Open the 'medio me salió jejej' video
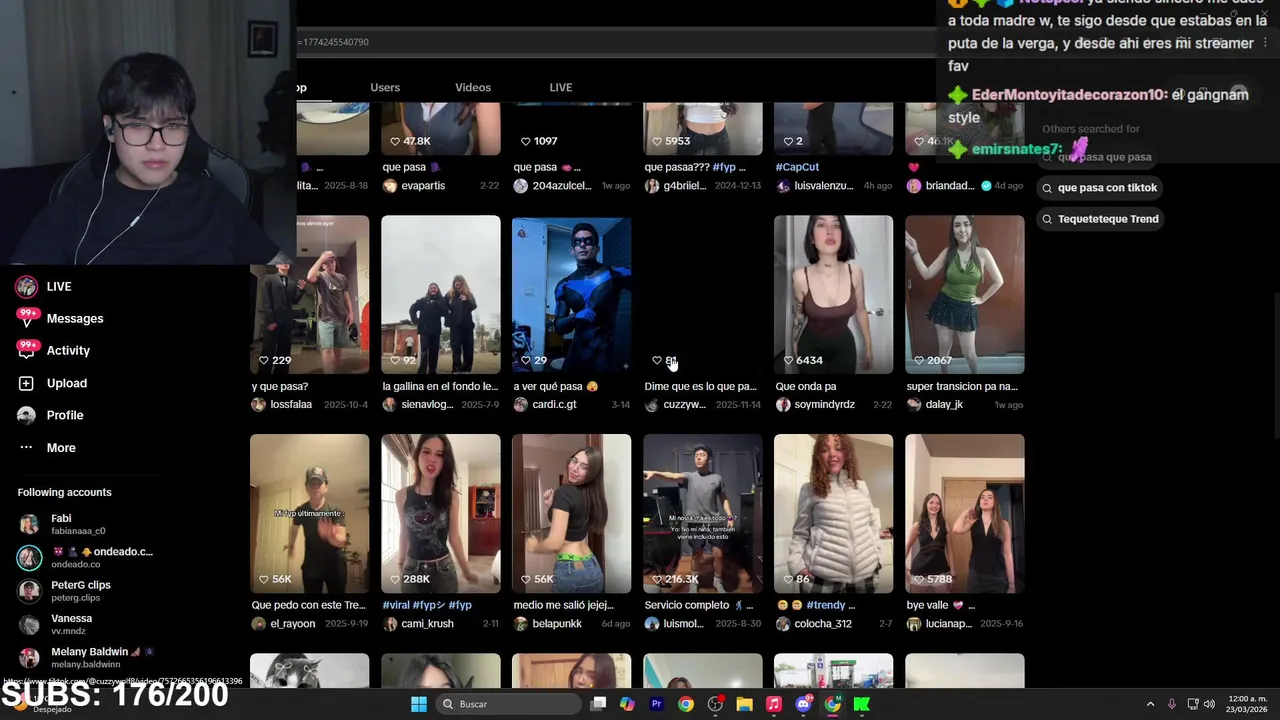 point(572,514)
